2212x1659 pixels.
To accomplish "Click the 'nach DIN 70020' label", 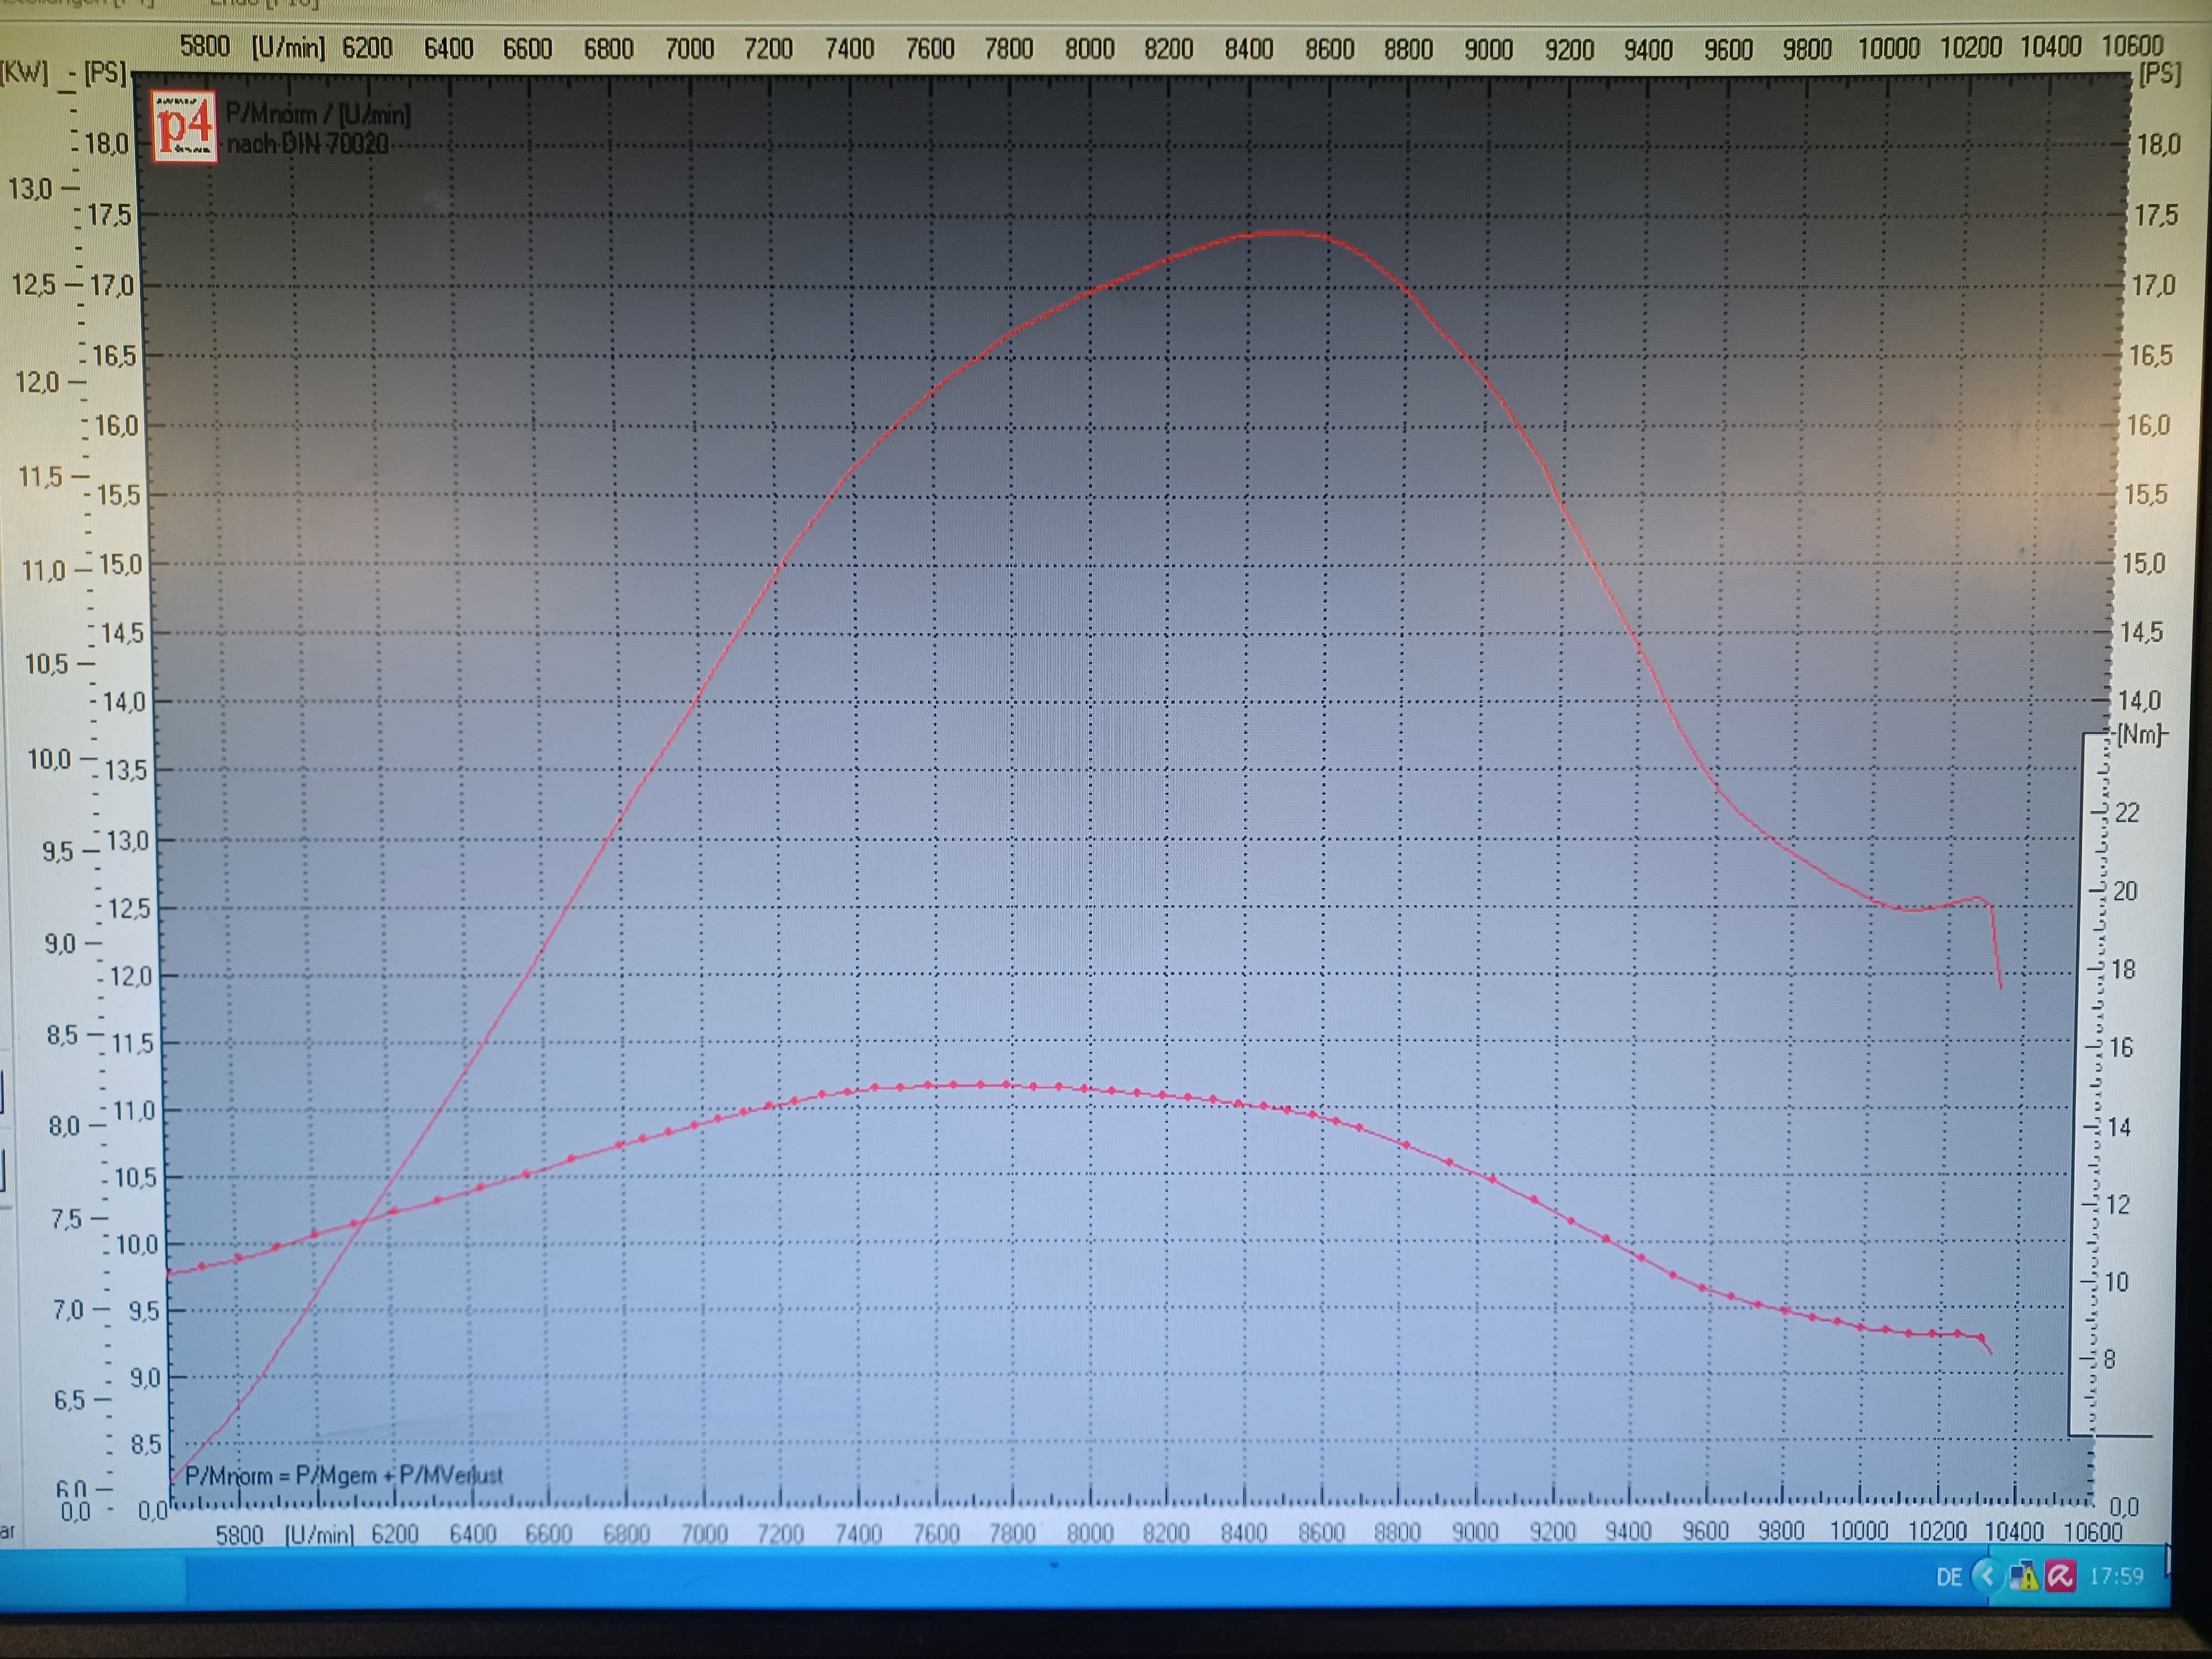I will pyautogui.click(x=307, y=144).
